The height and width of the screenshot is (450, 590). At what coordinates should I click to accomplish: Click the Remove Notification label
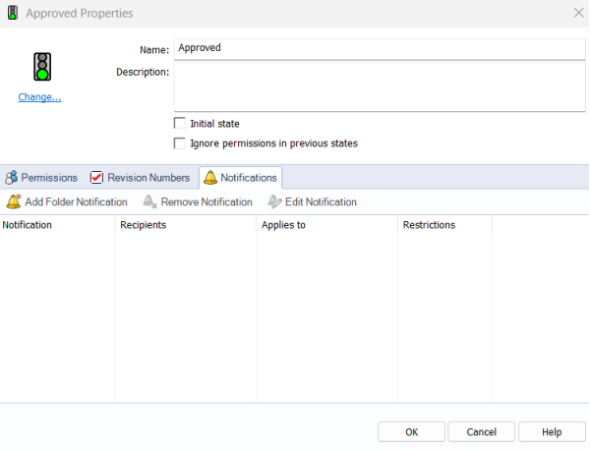(x=207, y=202)
